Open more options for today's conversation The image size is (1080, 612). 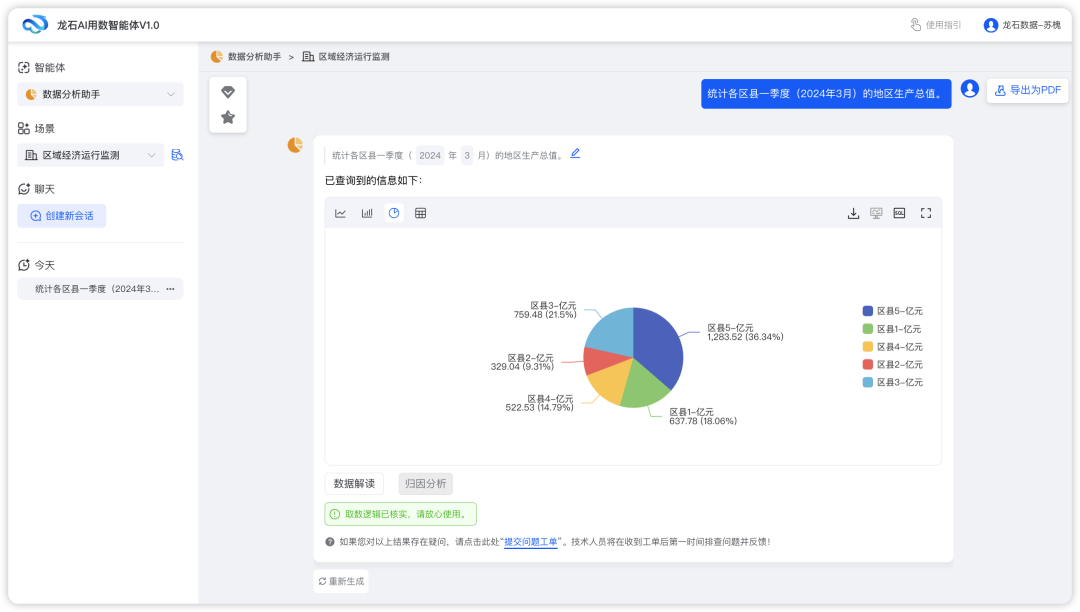tap(170, 289)
